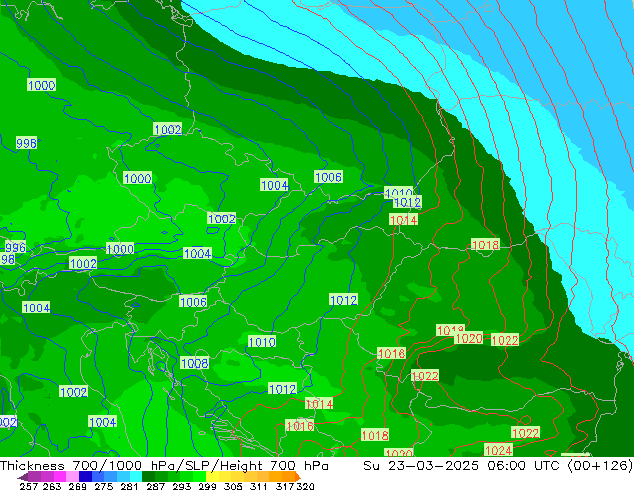
Task: Click the cyan legend swatch next to dark green
Action: tap(136, 476)
